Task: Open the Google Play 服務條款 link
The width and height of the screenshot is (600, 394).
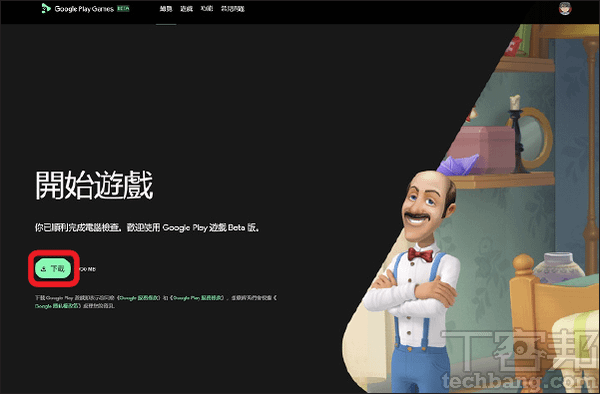Action: pos(198,298)
